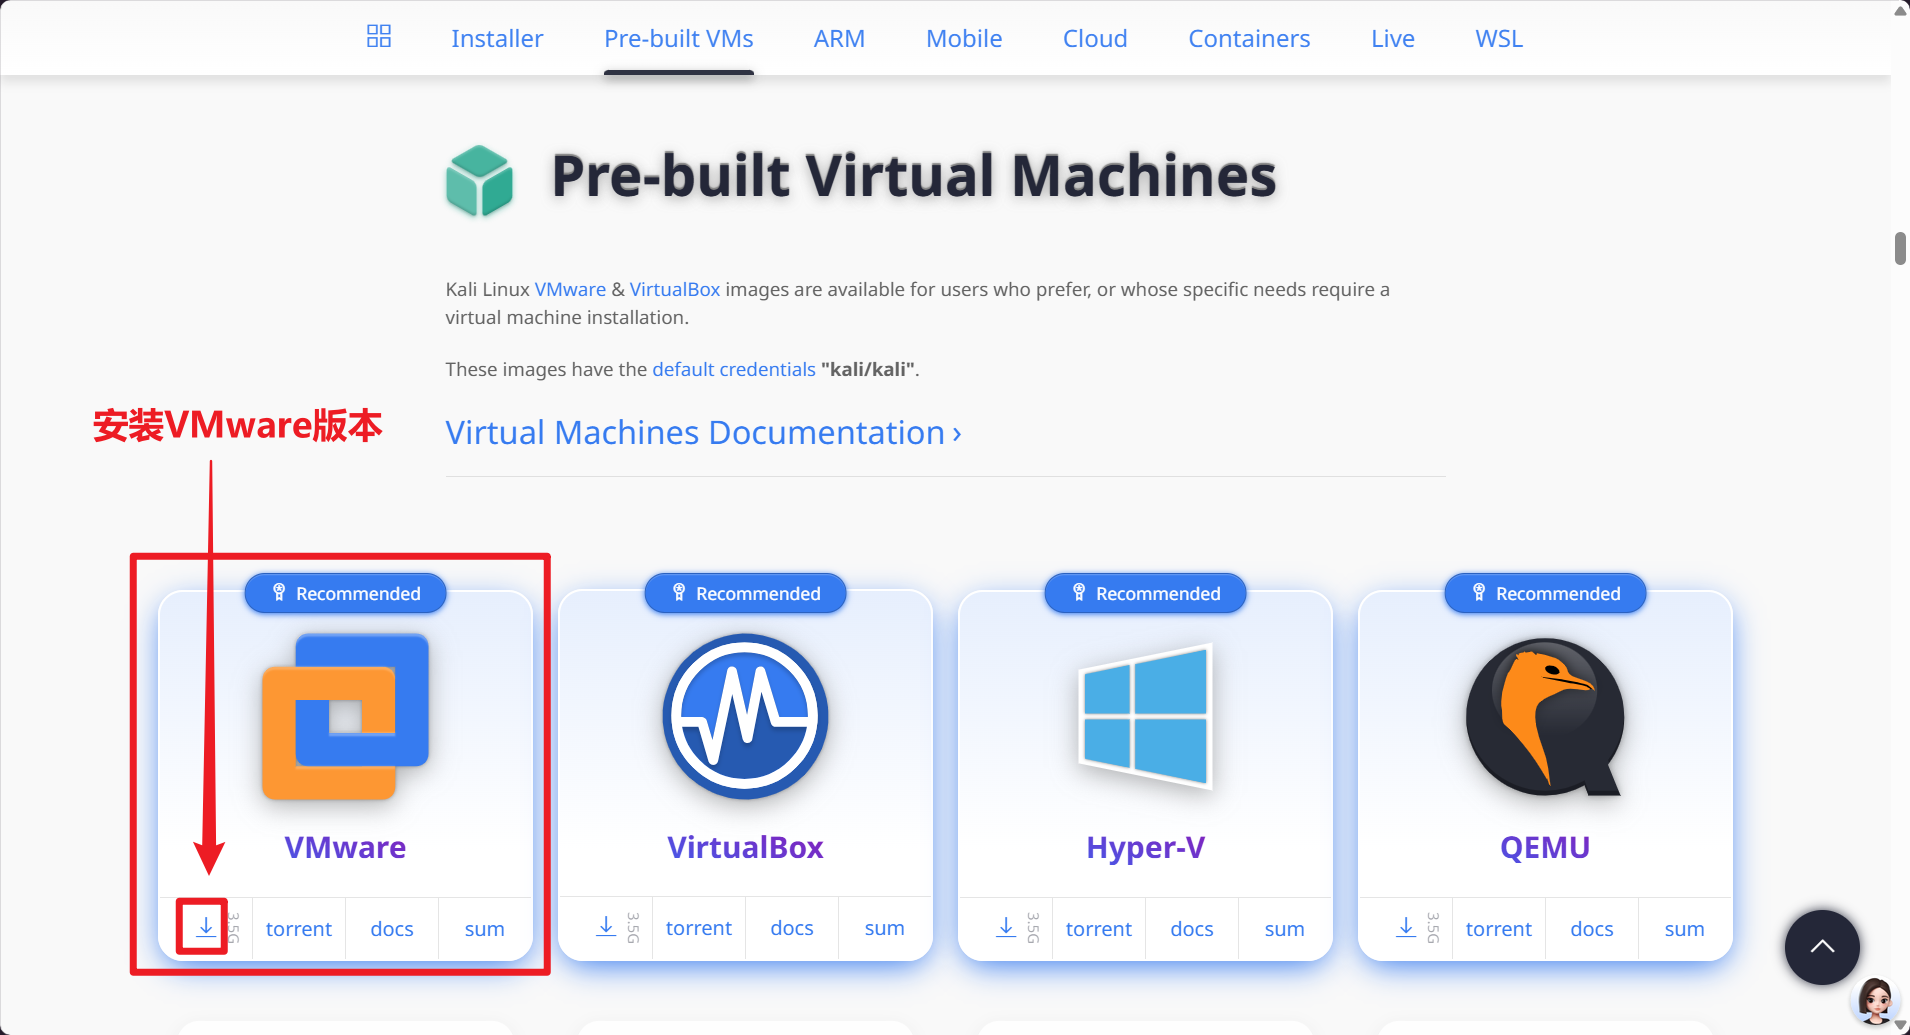Download the QEMU image via arrow icon
1910x1035 pixels.
point(1406,927)
